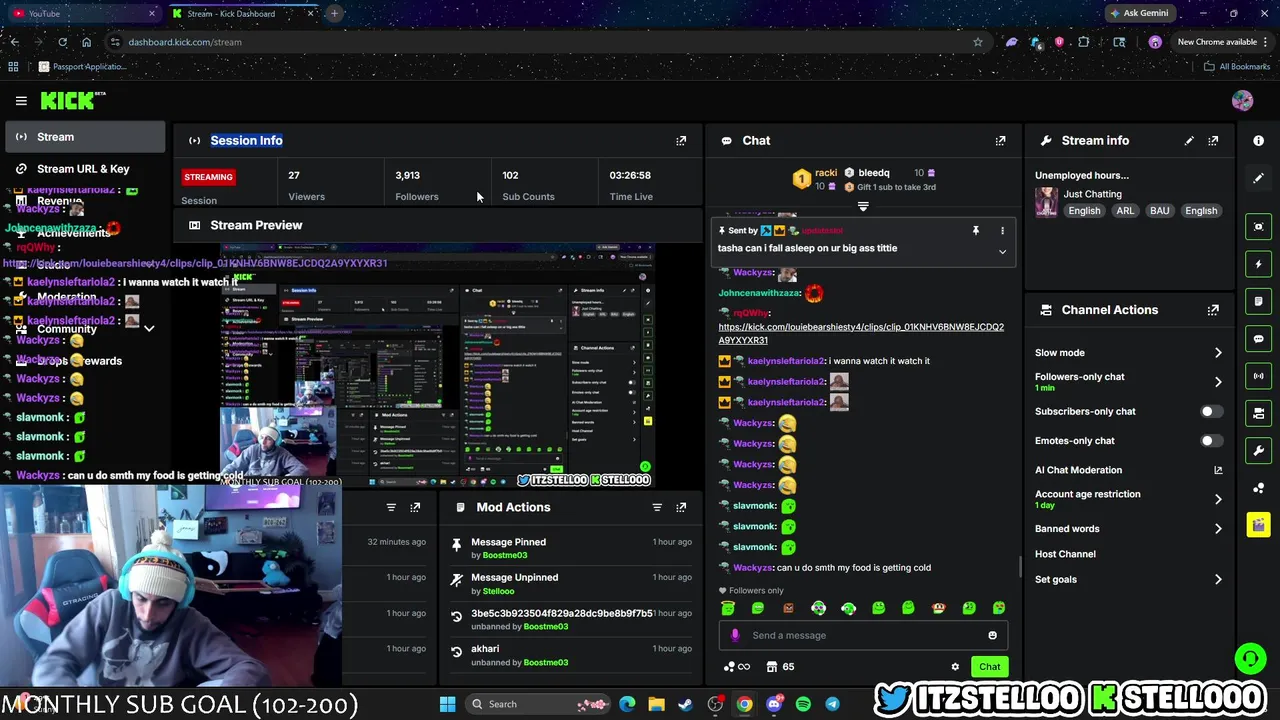
Task: Open a new Chrome tab
Action: coord(334,14)
